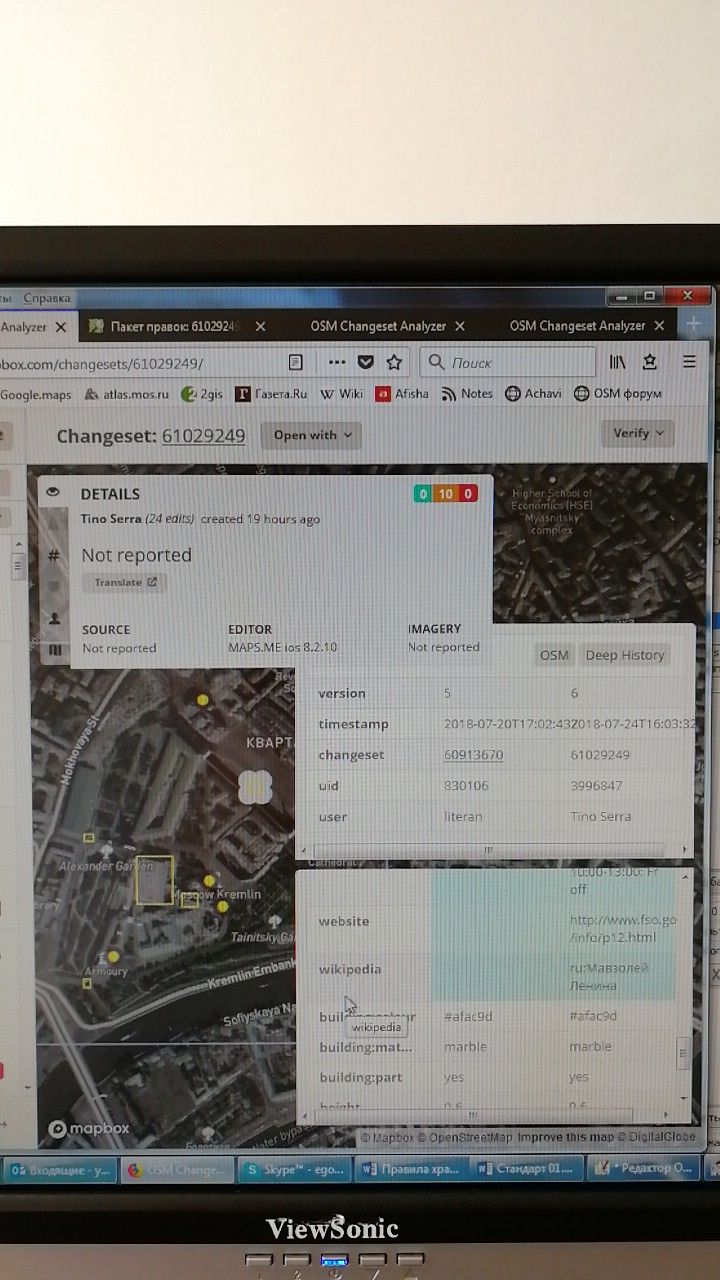Close the last OSM Changeset Analyzer tab

(x=660, y=326)
